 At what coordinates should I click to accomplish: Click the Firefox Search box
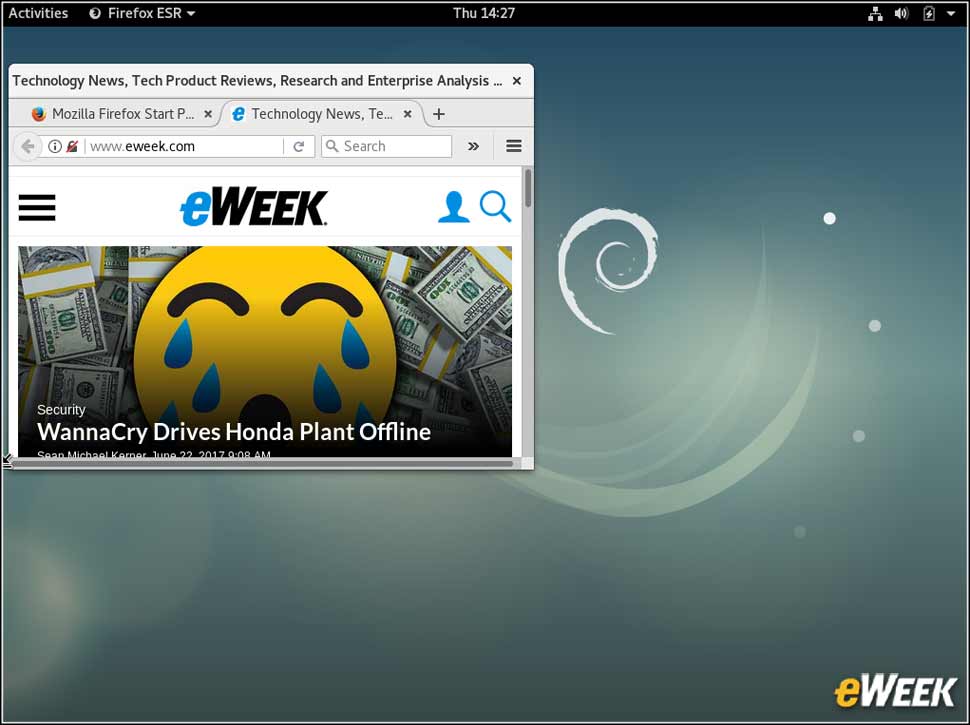tap(387, 147)
